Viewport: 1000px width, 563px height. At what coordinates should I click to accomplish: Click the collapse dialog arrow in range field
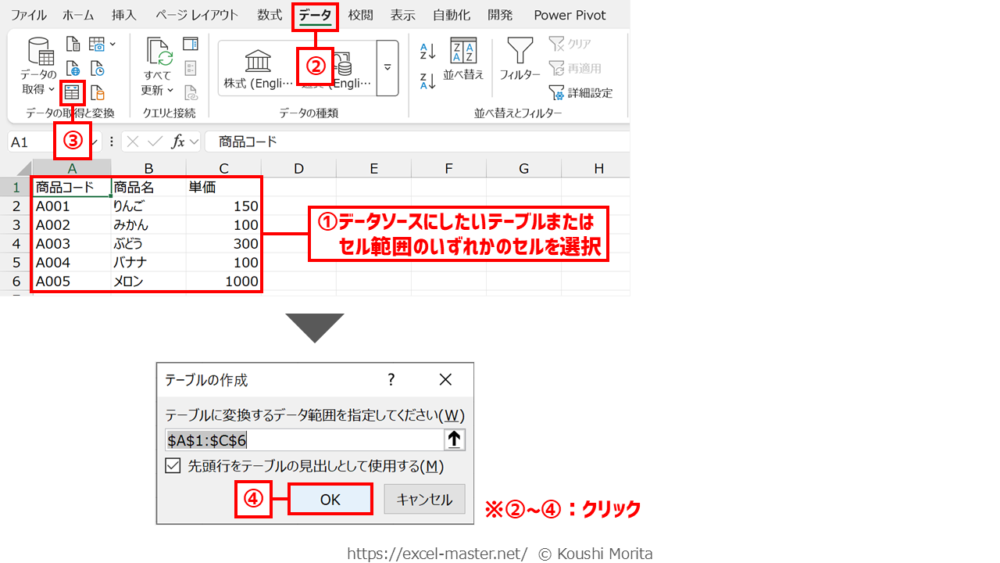[454, 439]
